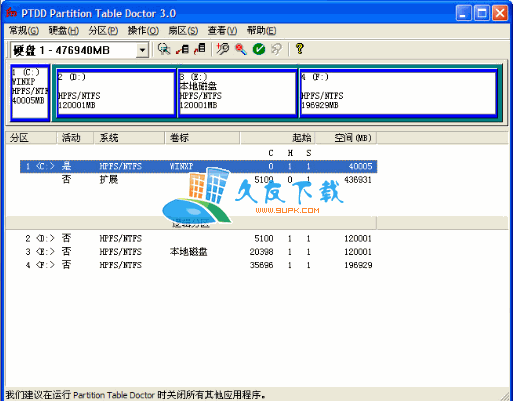Click the curved red arrow disk restore icon
513x401 pixels.
pos(200,49)
